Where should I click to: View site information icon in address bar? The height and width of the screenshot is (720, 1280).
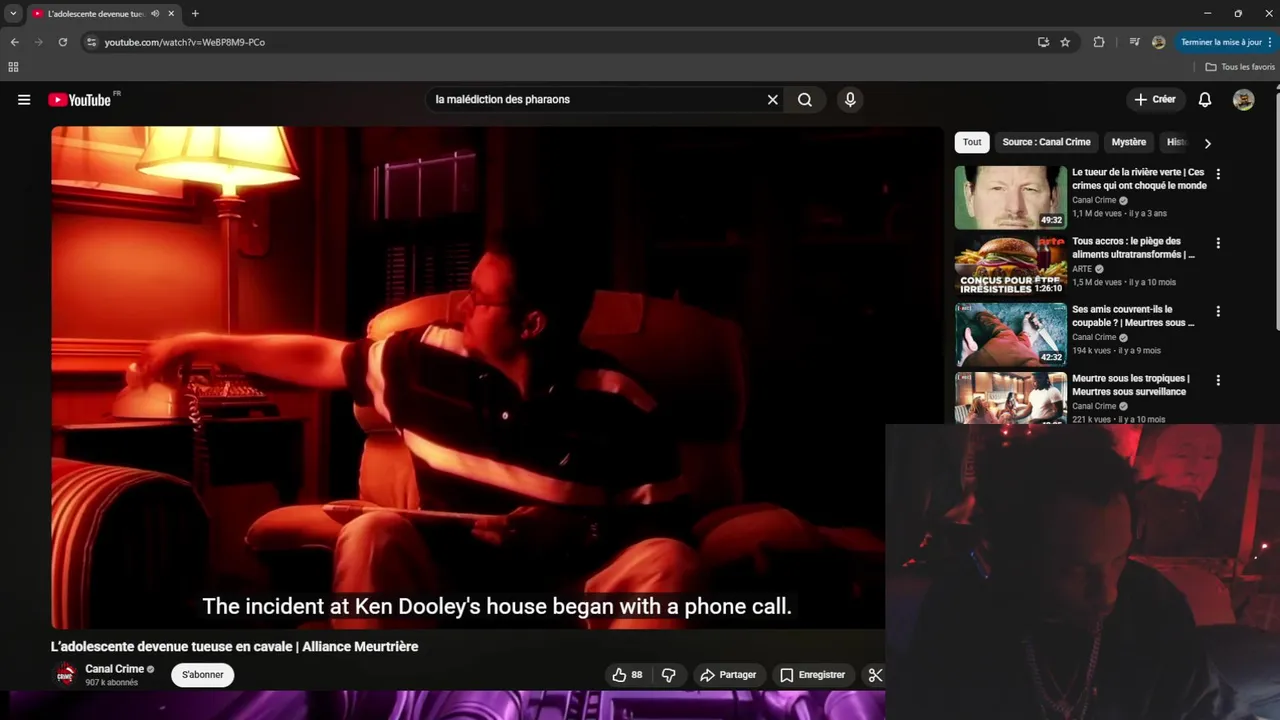(91, 42)
